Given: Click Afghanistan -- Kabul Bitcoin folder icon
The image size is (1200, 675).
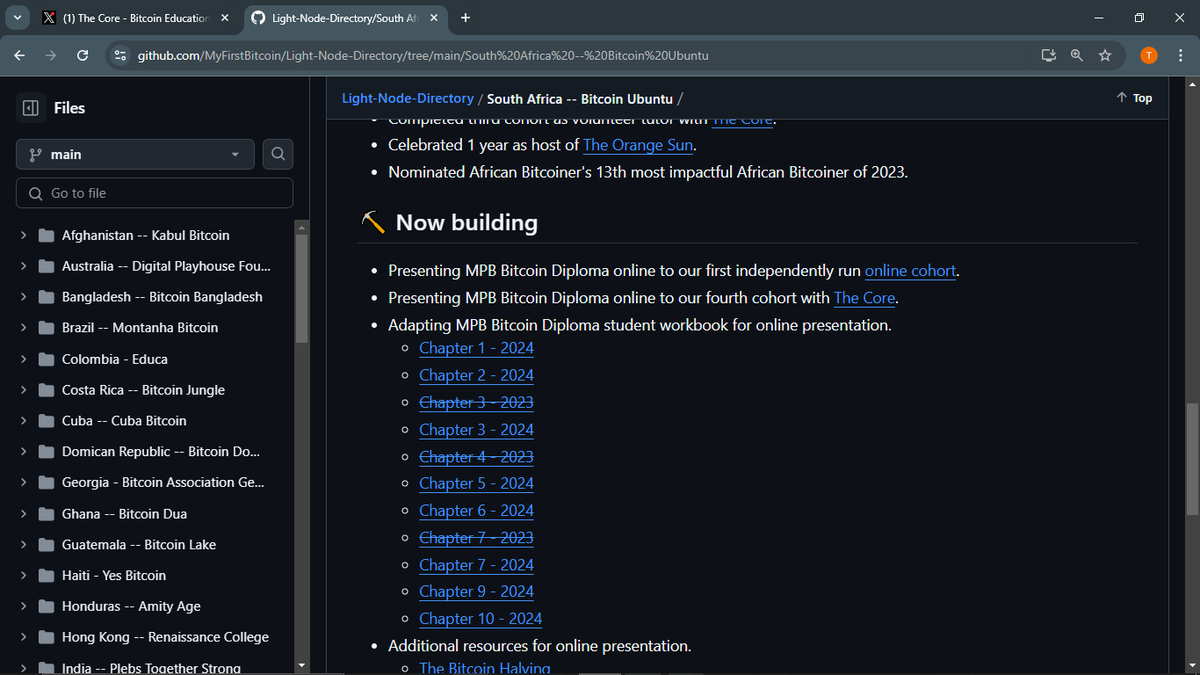Looking at the screenshot, I should point(46,236).
